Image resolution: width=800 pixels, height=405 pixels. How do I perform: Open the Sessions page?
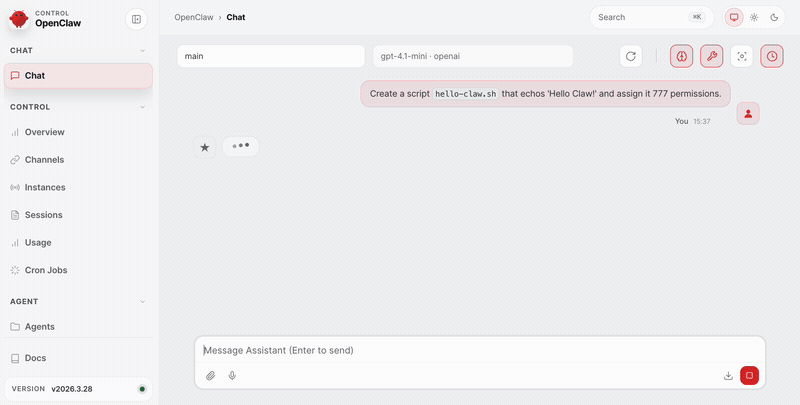78,215
